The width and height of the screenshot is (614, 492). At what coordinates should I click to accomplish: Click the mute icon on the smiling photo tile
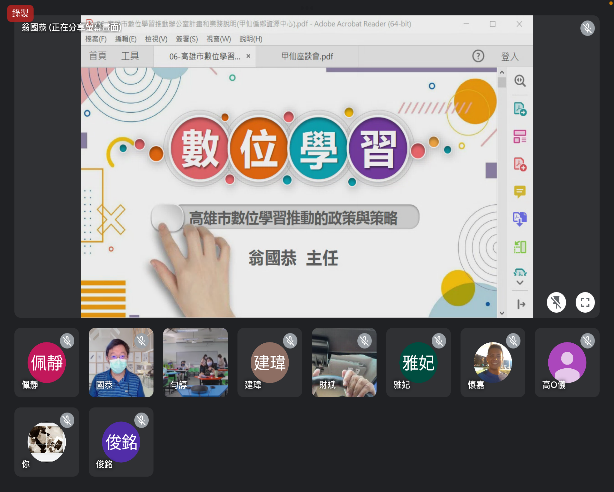[513, 341]
